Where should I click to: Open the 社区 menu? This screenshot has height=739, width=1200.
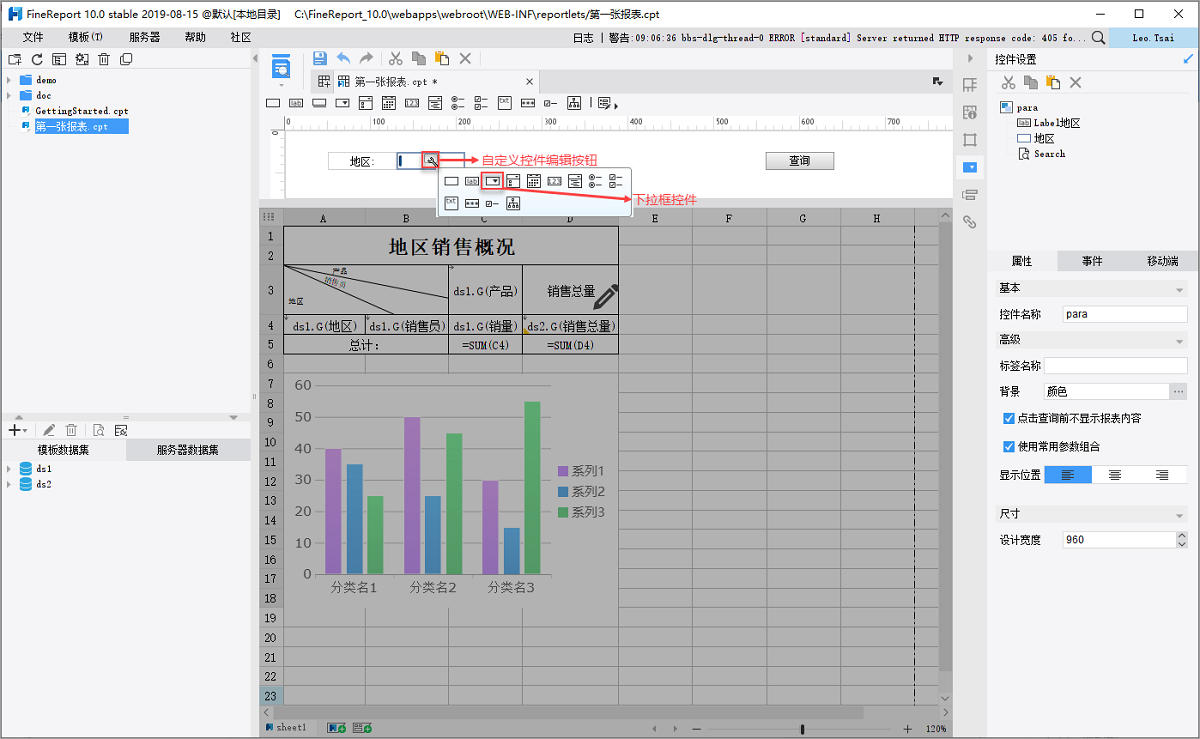(241, 37)
